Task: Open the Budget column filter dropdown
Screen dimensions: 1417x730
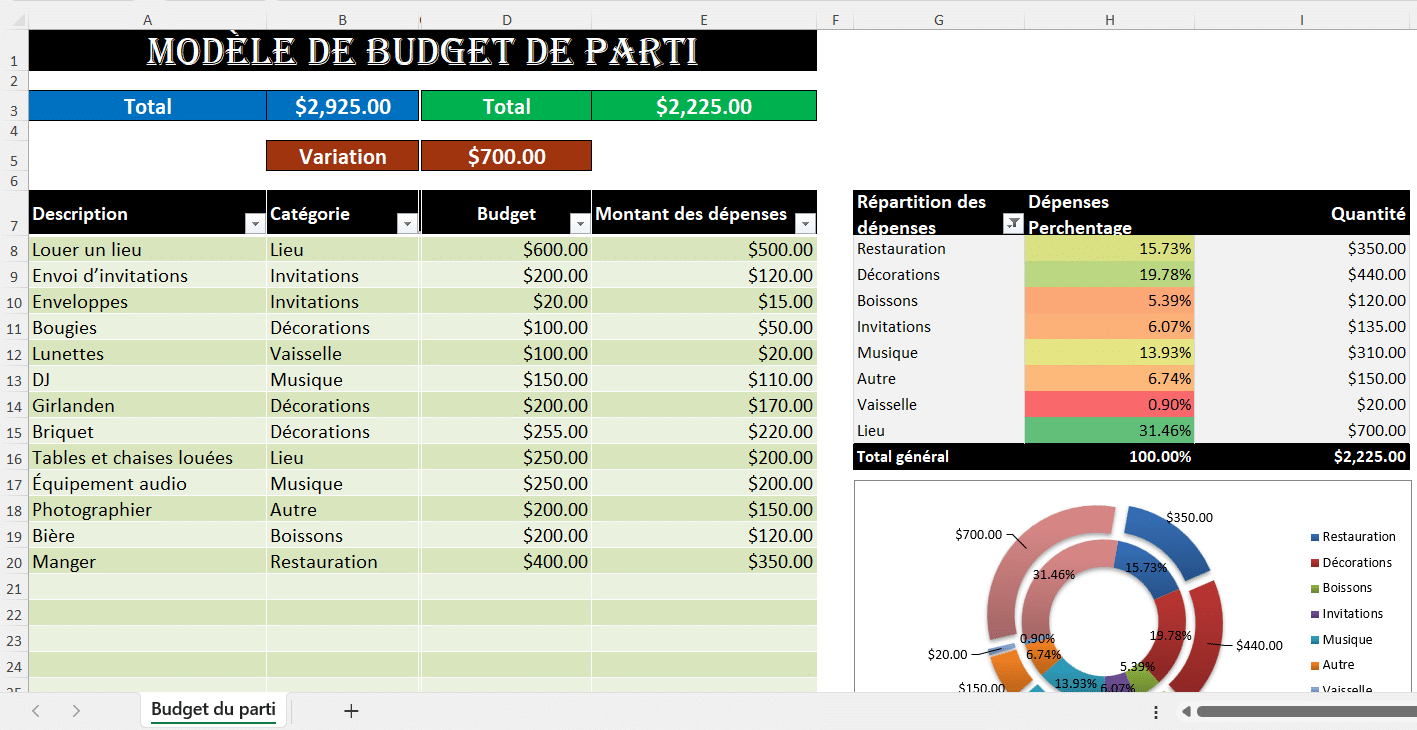Action: click(579, 224)
